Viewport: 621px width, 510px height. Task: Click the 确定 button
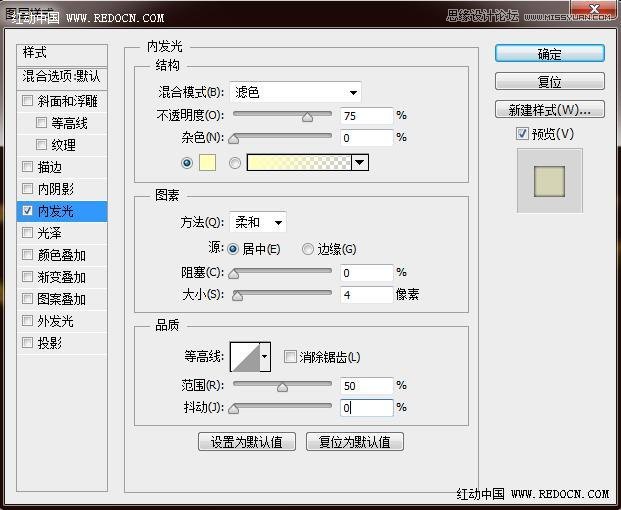[x=550, y=53]
